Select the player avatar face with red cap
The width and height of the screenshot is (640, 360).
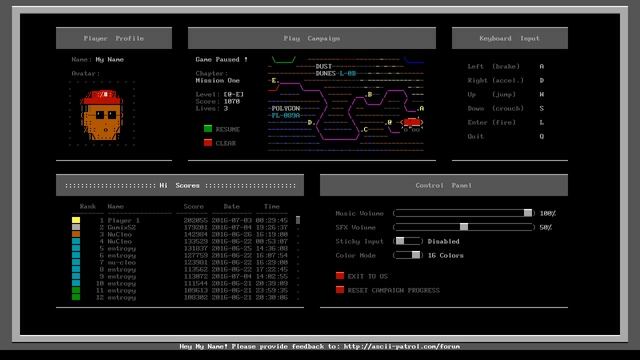[x=102, y=114]
